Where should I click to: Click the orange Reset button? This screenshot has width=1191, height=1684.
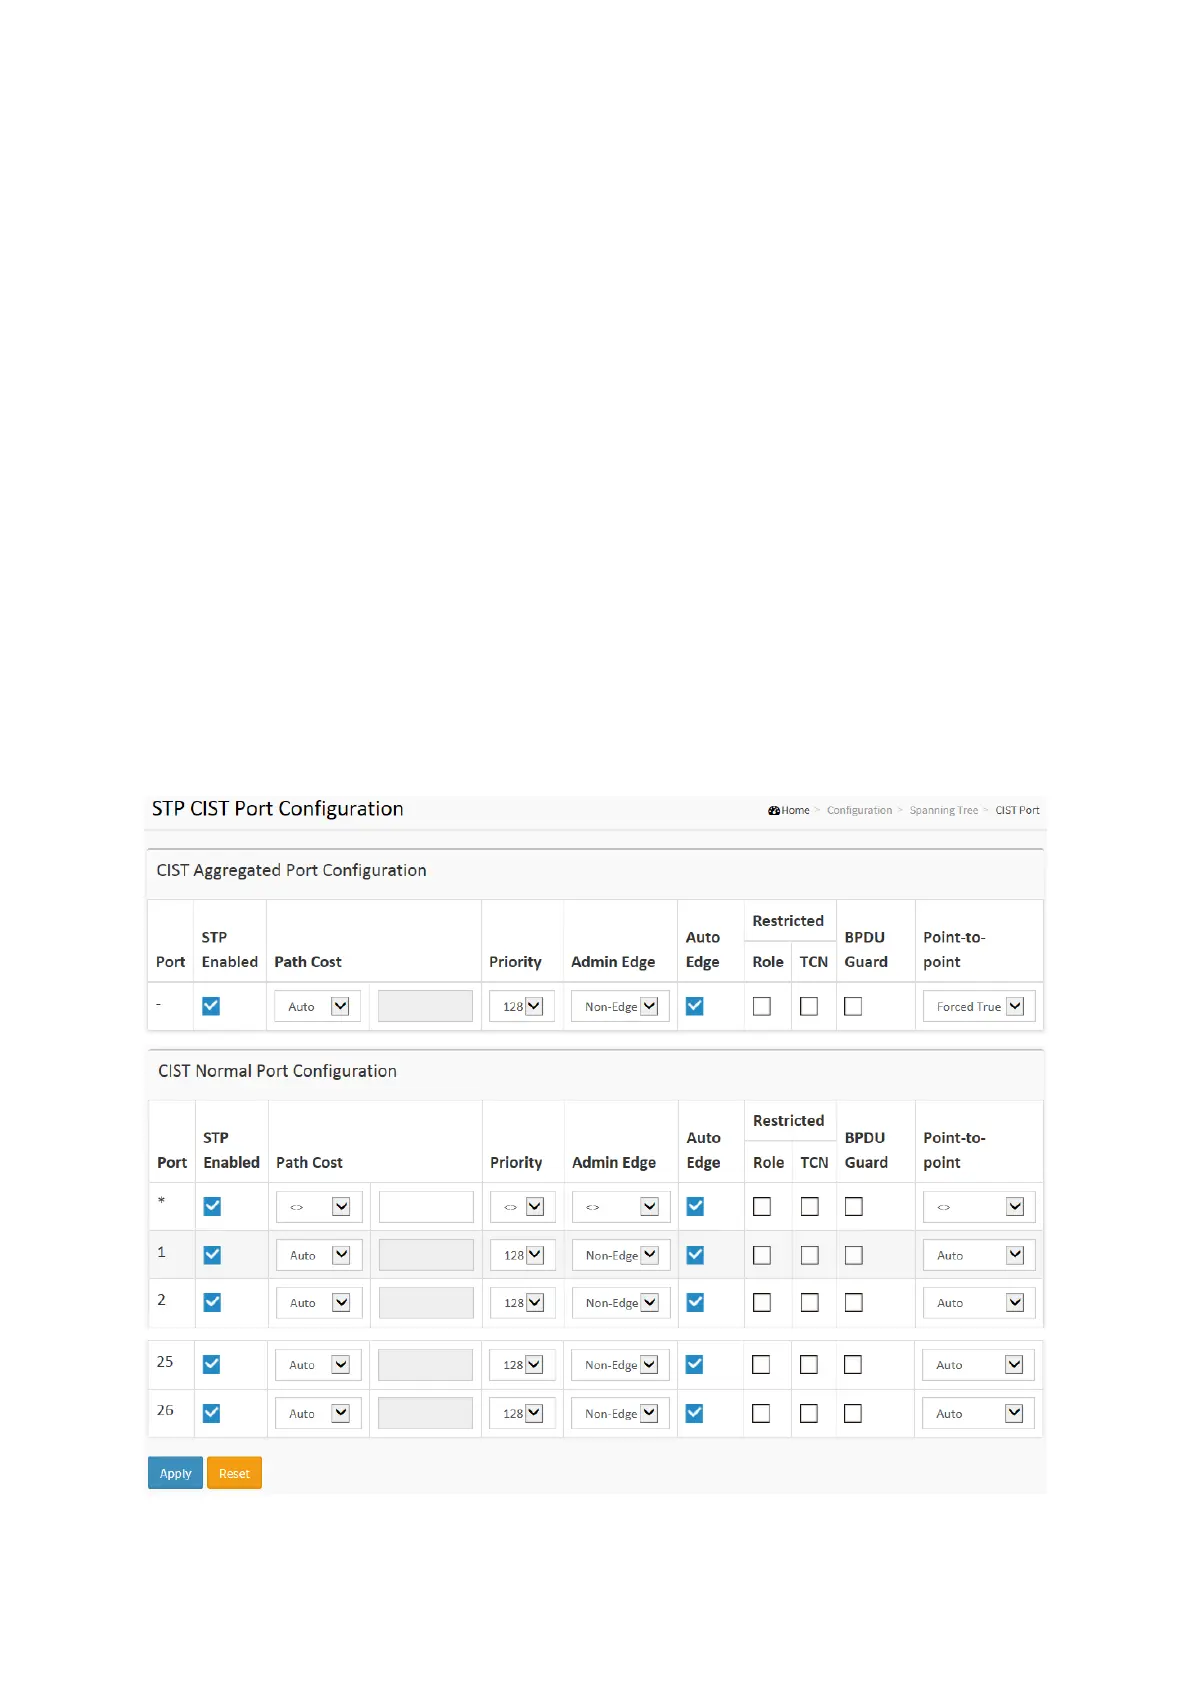point(234,1473)
